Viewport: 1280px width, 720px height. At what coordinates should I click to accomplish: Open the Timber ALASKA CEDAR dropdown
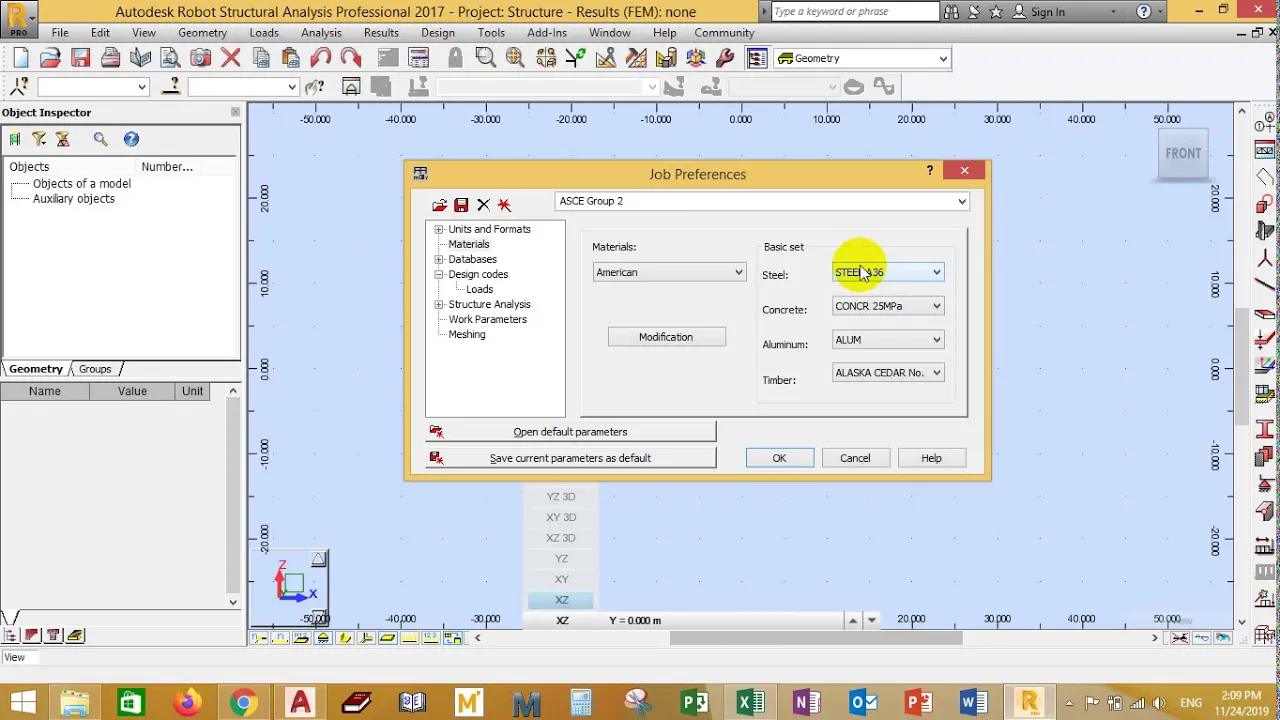pyautogui.click(x=888, y=373)
